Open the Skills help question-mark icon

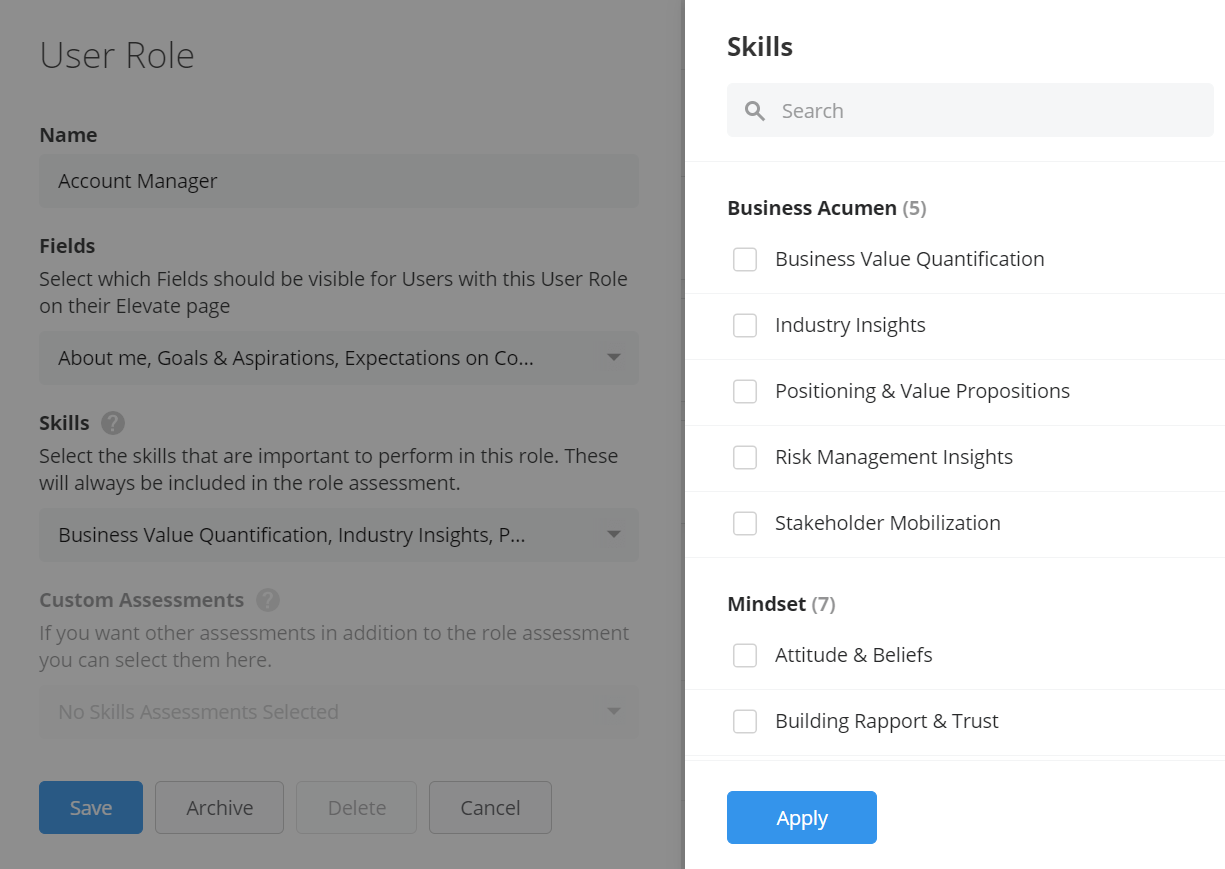coord(113,423)
